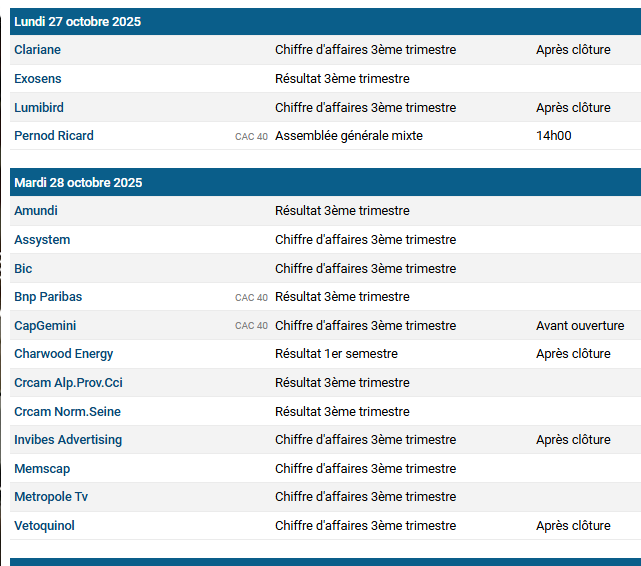Image resolution: width=641 pixels, height=566 pixels.
Task: Click Chiffre d'affaires 3ème trimestre for Invibes Advertising
Action: point(365,440)
